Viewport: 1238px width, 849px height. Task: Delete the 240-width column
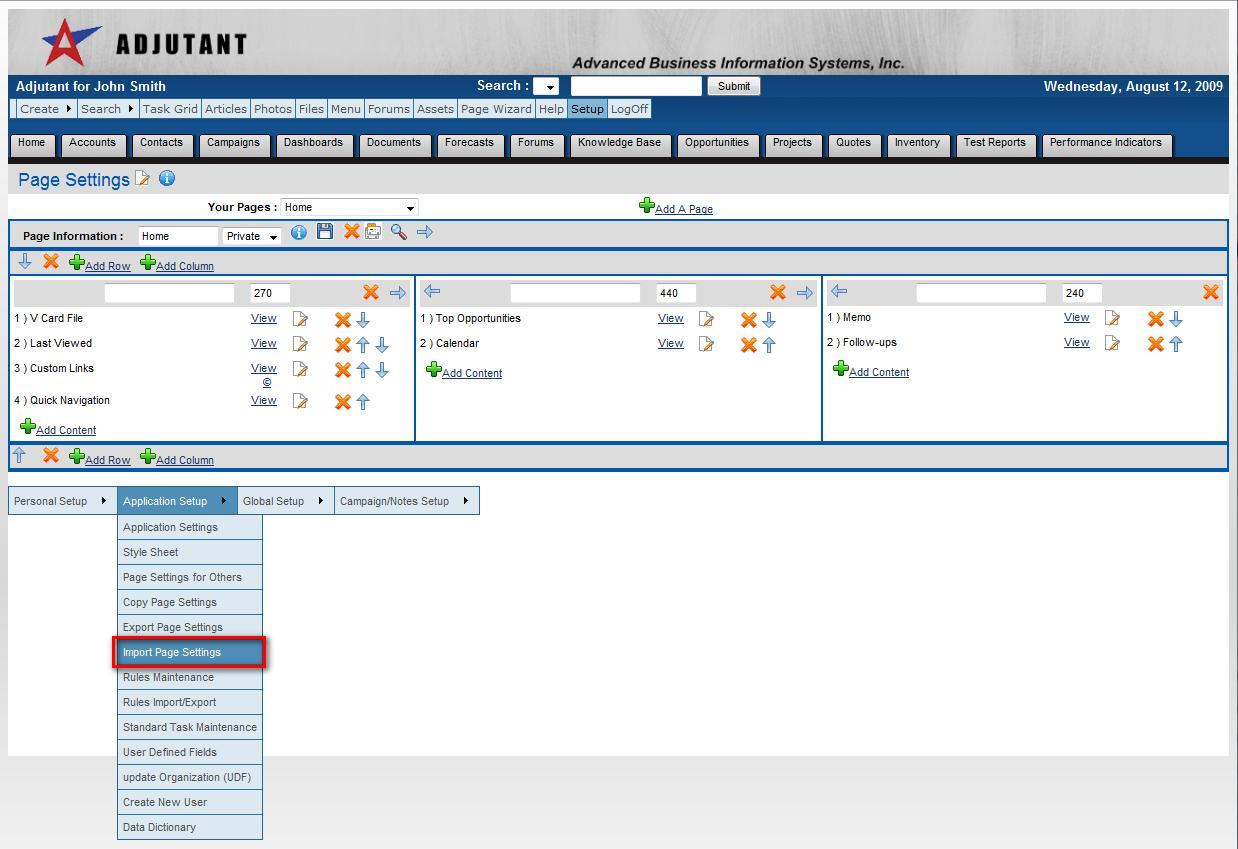pos(1210,292)
